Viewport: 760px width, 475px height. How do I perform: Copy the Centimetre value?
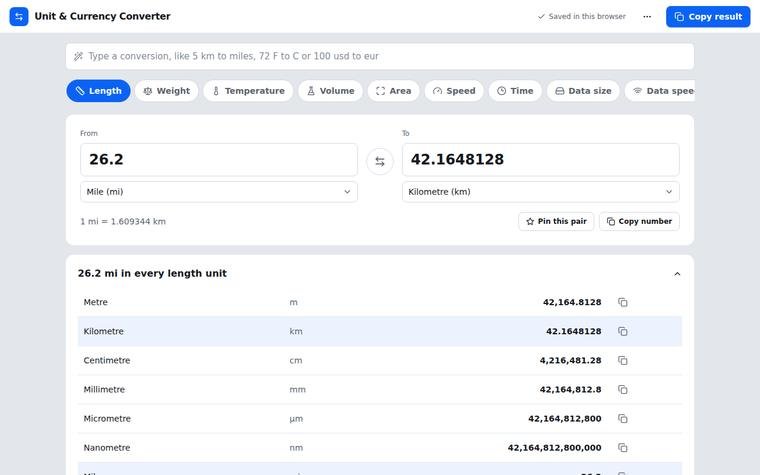point(623,361)
